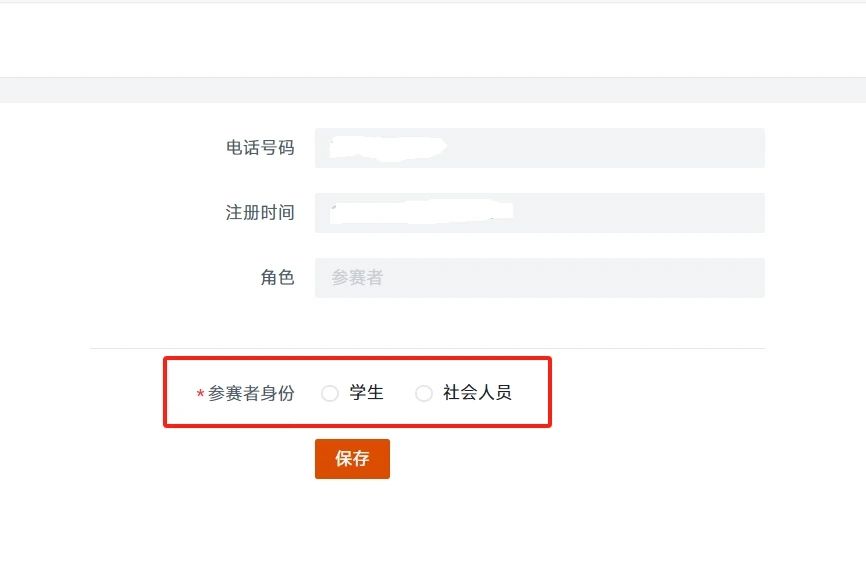Click the horizontal divider above 参赛者身份
Image resolution: width=866 pixels, height=572 pixels.
pyautogui.click(x=427, y=348)
